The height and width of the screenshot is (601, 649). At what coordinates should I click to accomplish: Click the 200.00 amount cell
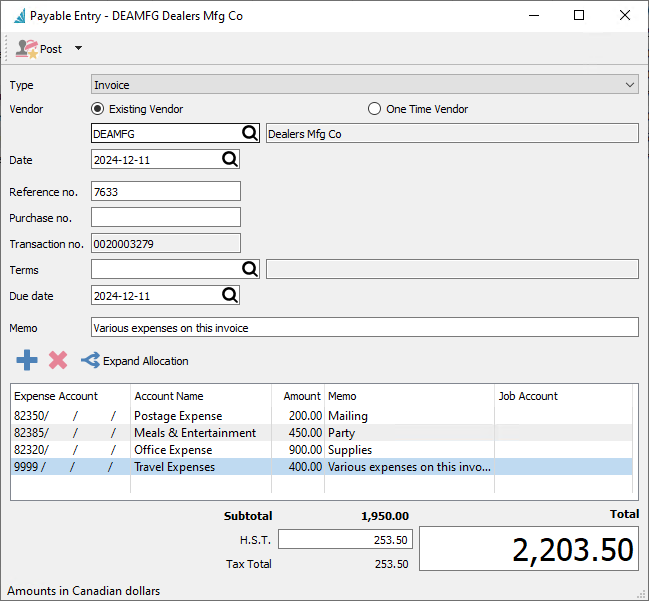[298, 416]
